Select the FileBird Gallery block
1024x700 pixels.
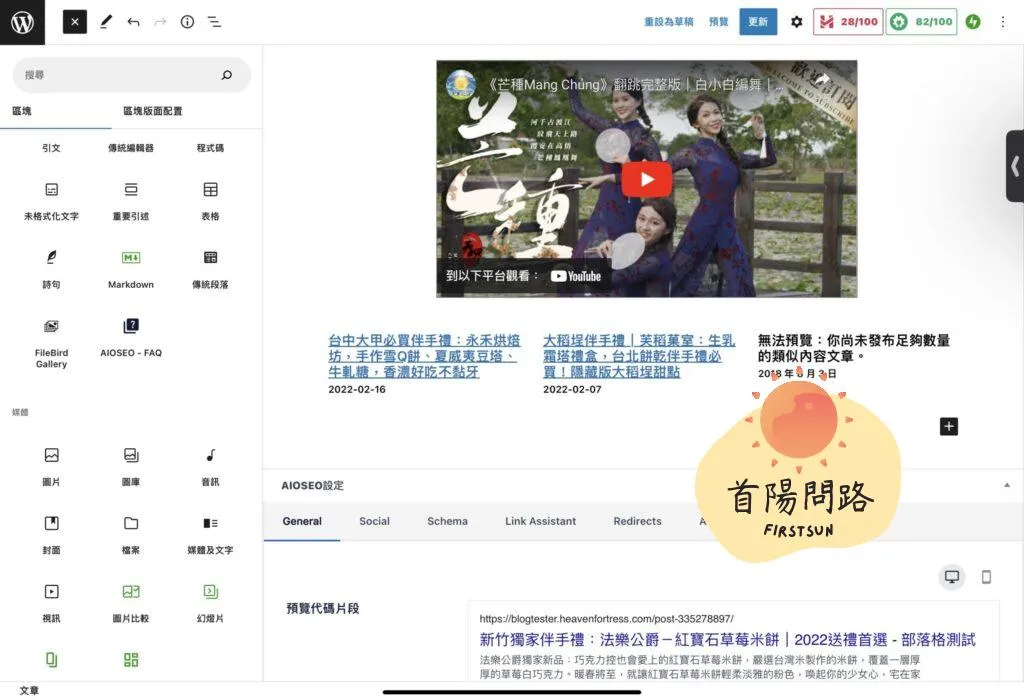point(51,342)
